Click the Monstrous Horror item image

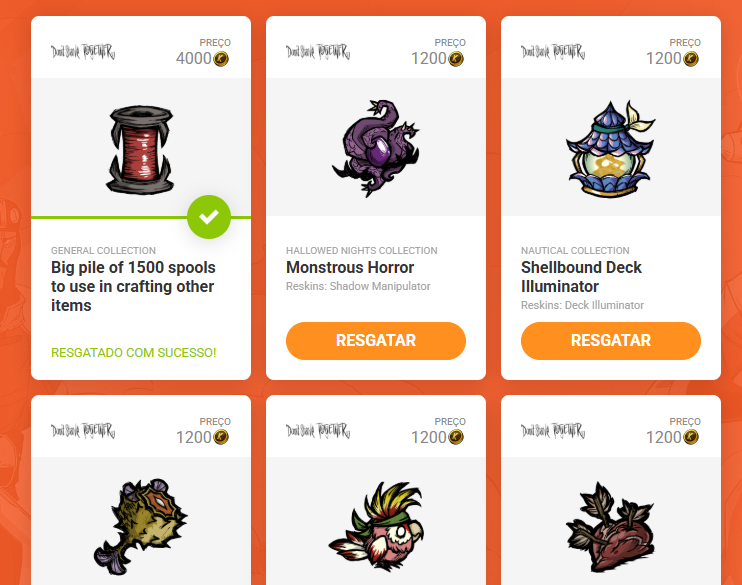click(x=376, y=148)
